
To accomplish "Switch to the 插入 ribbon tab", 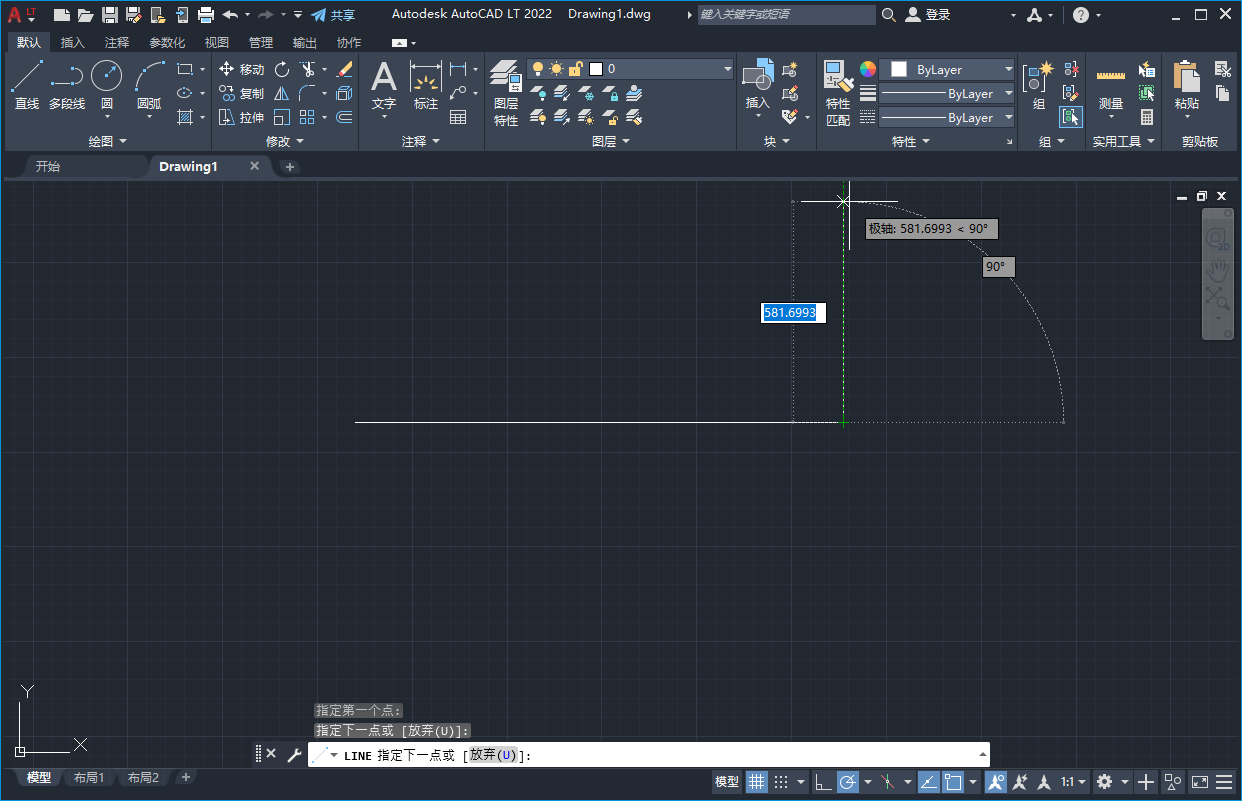I will point(72,42).
